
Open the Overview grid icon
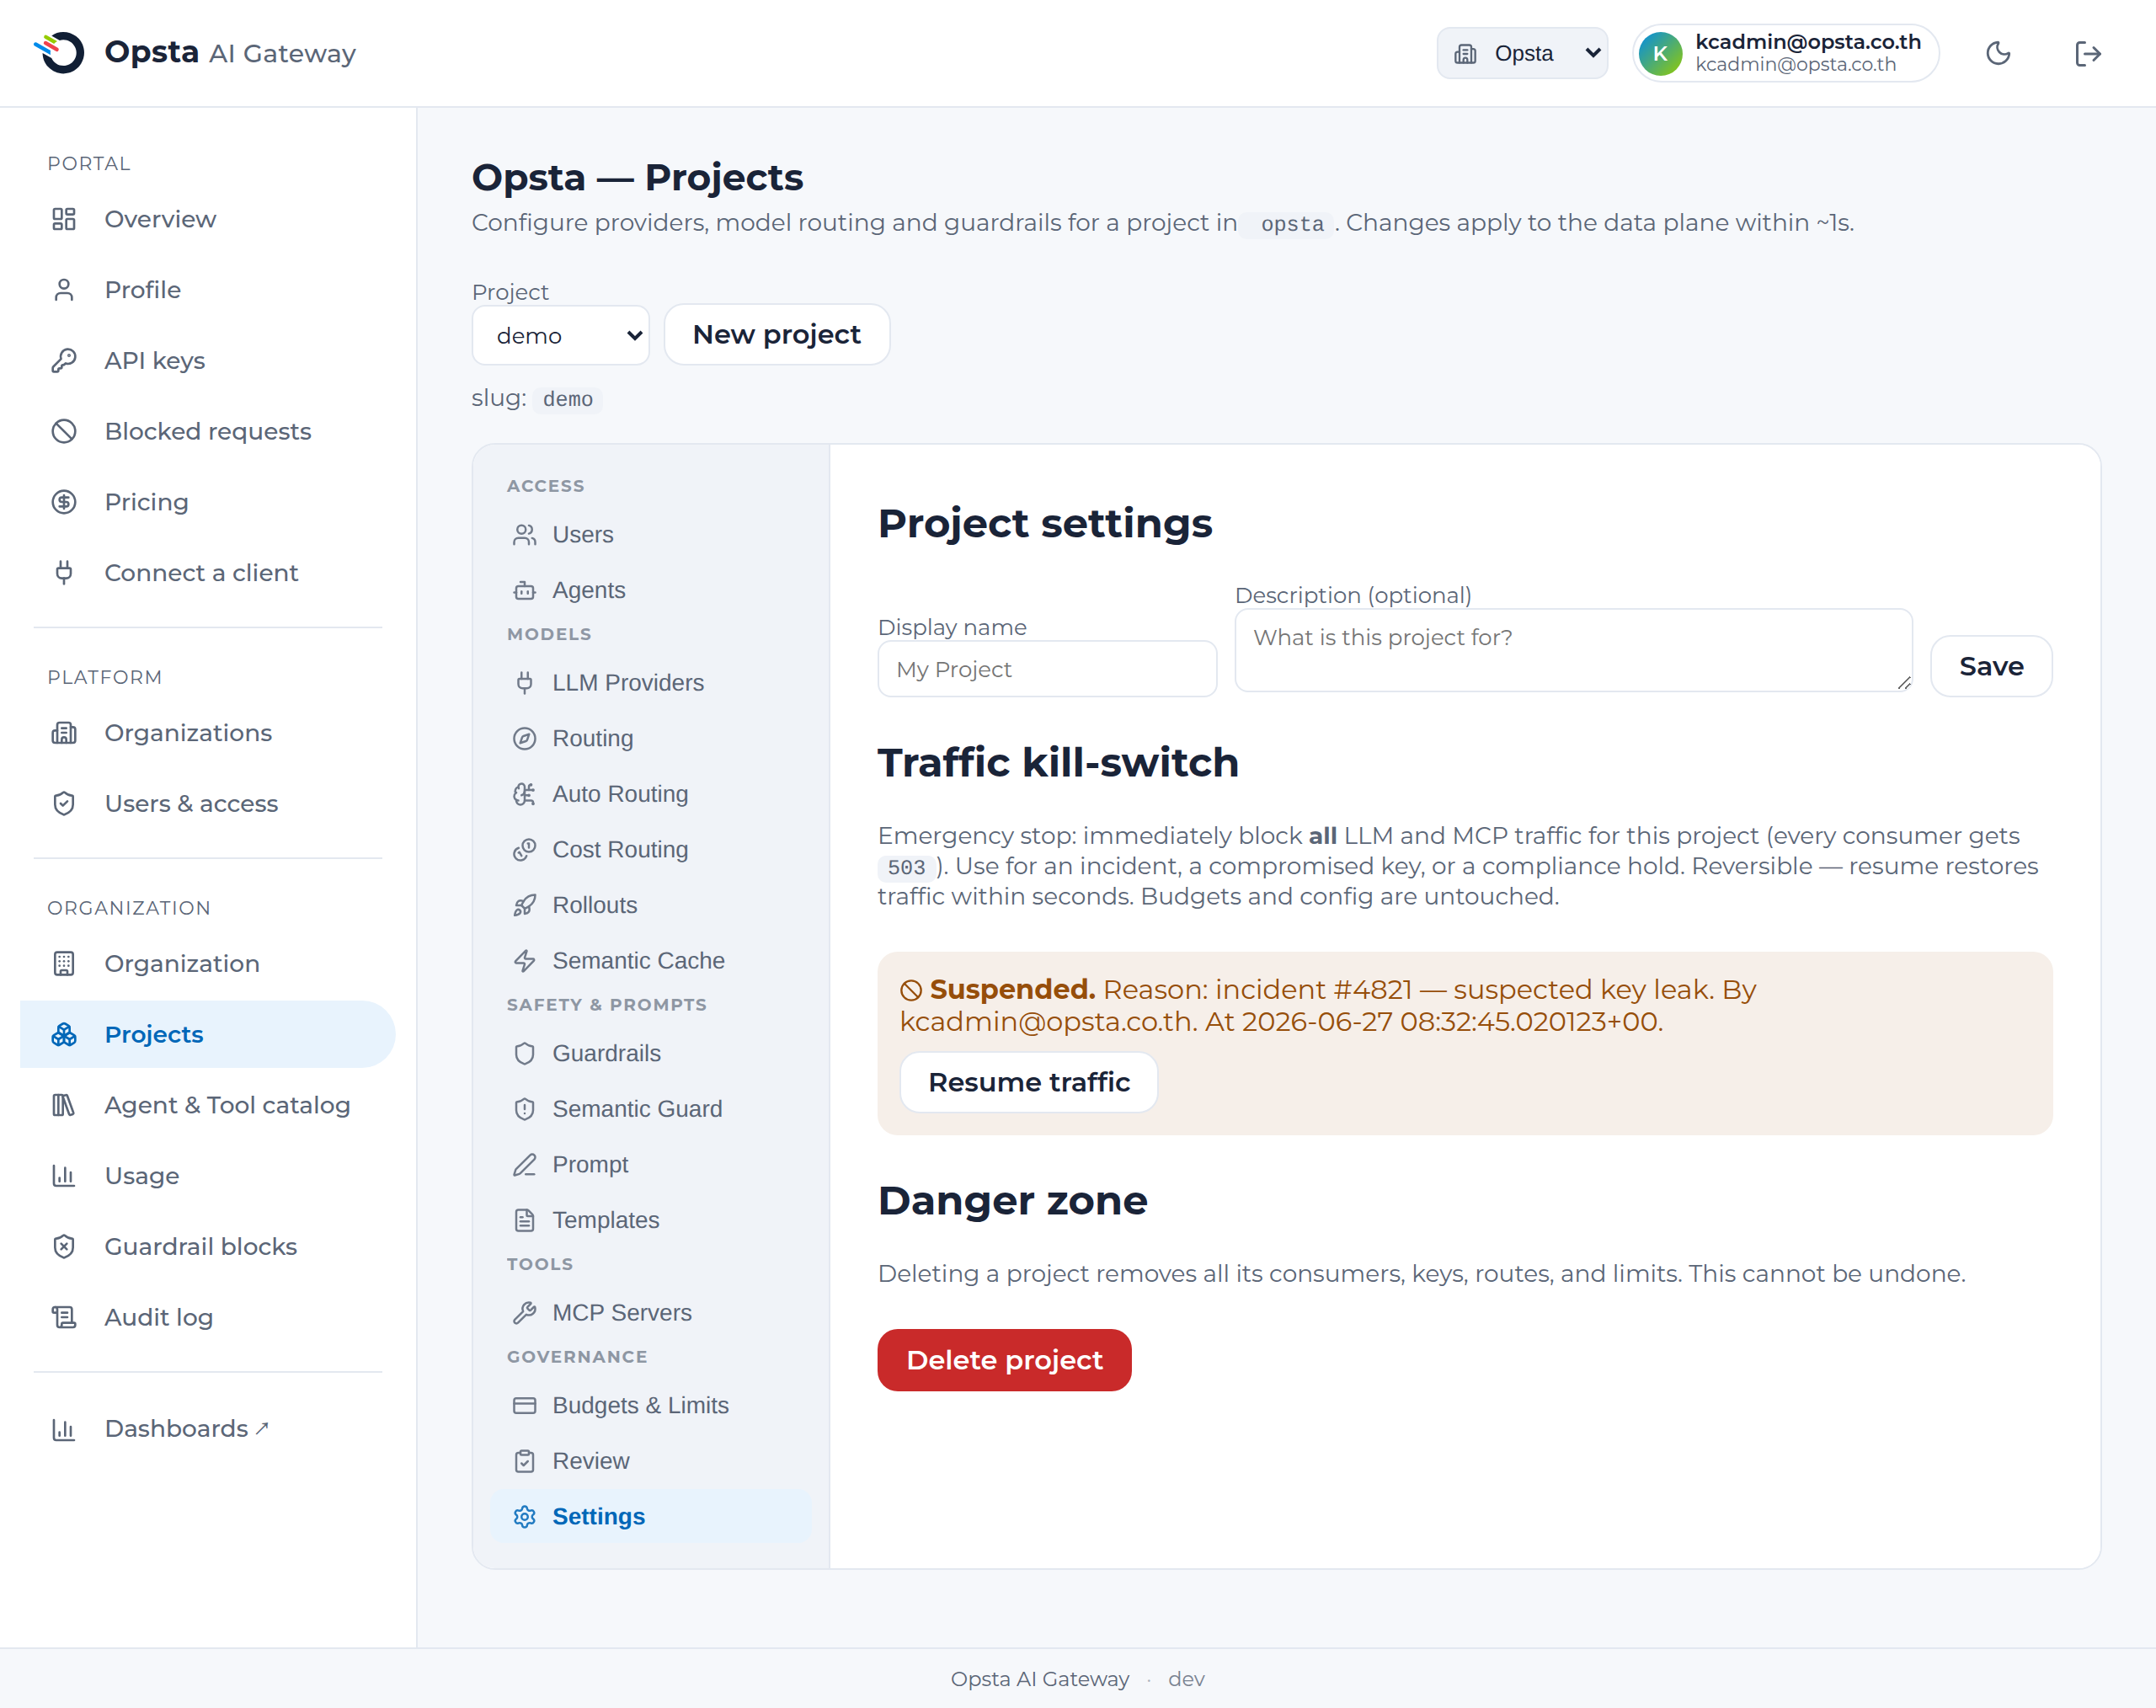click(64, 219)
